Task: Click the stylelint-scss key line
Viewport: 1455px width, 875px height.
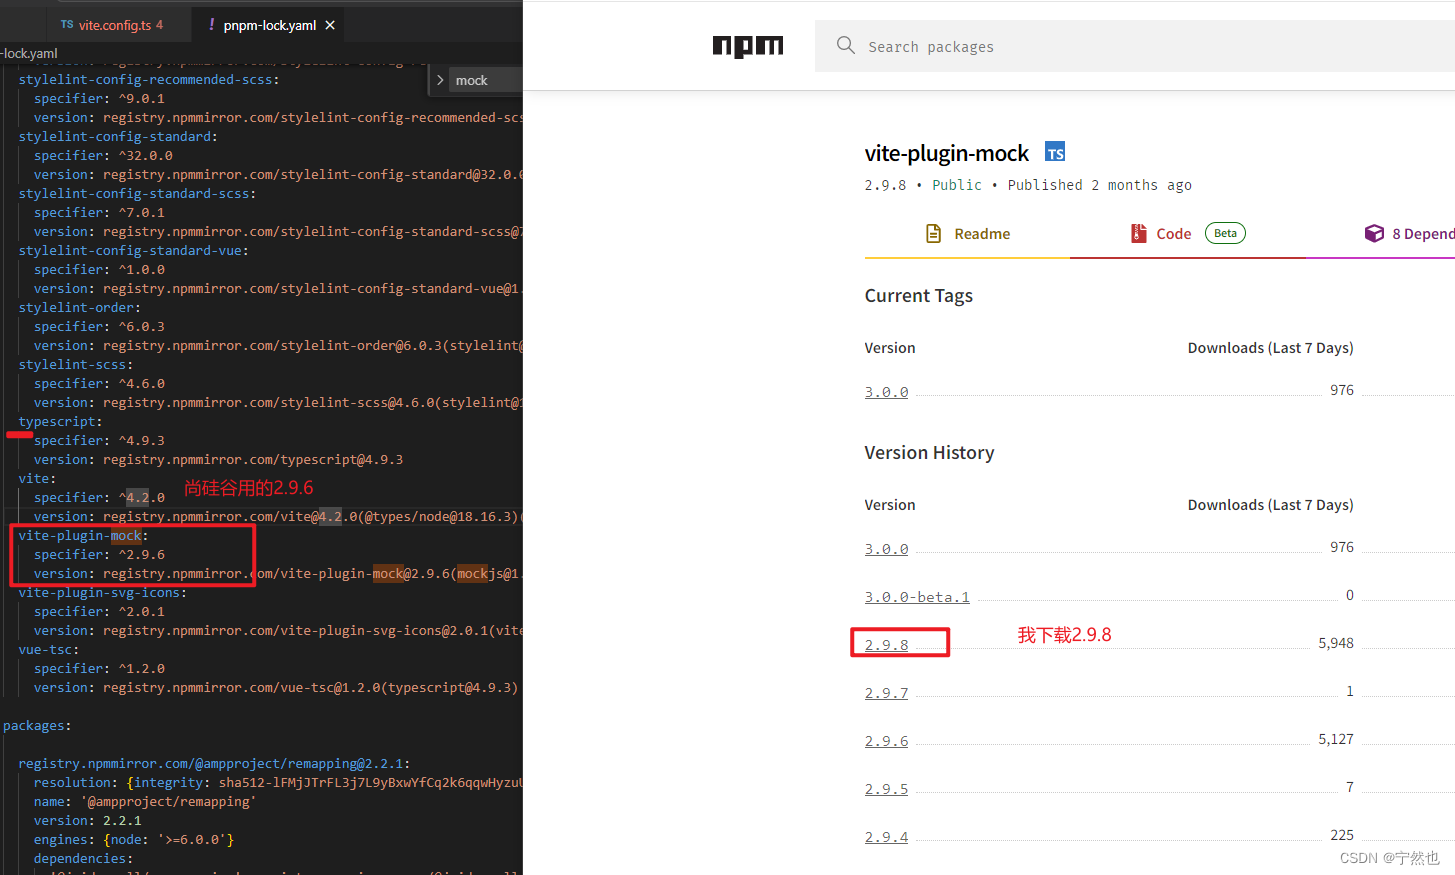Action: click(x=75, y=365)
